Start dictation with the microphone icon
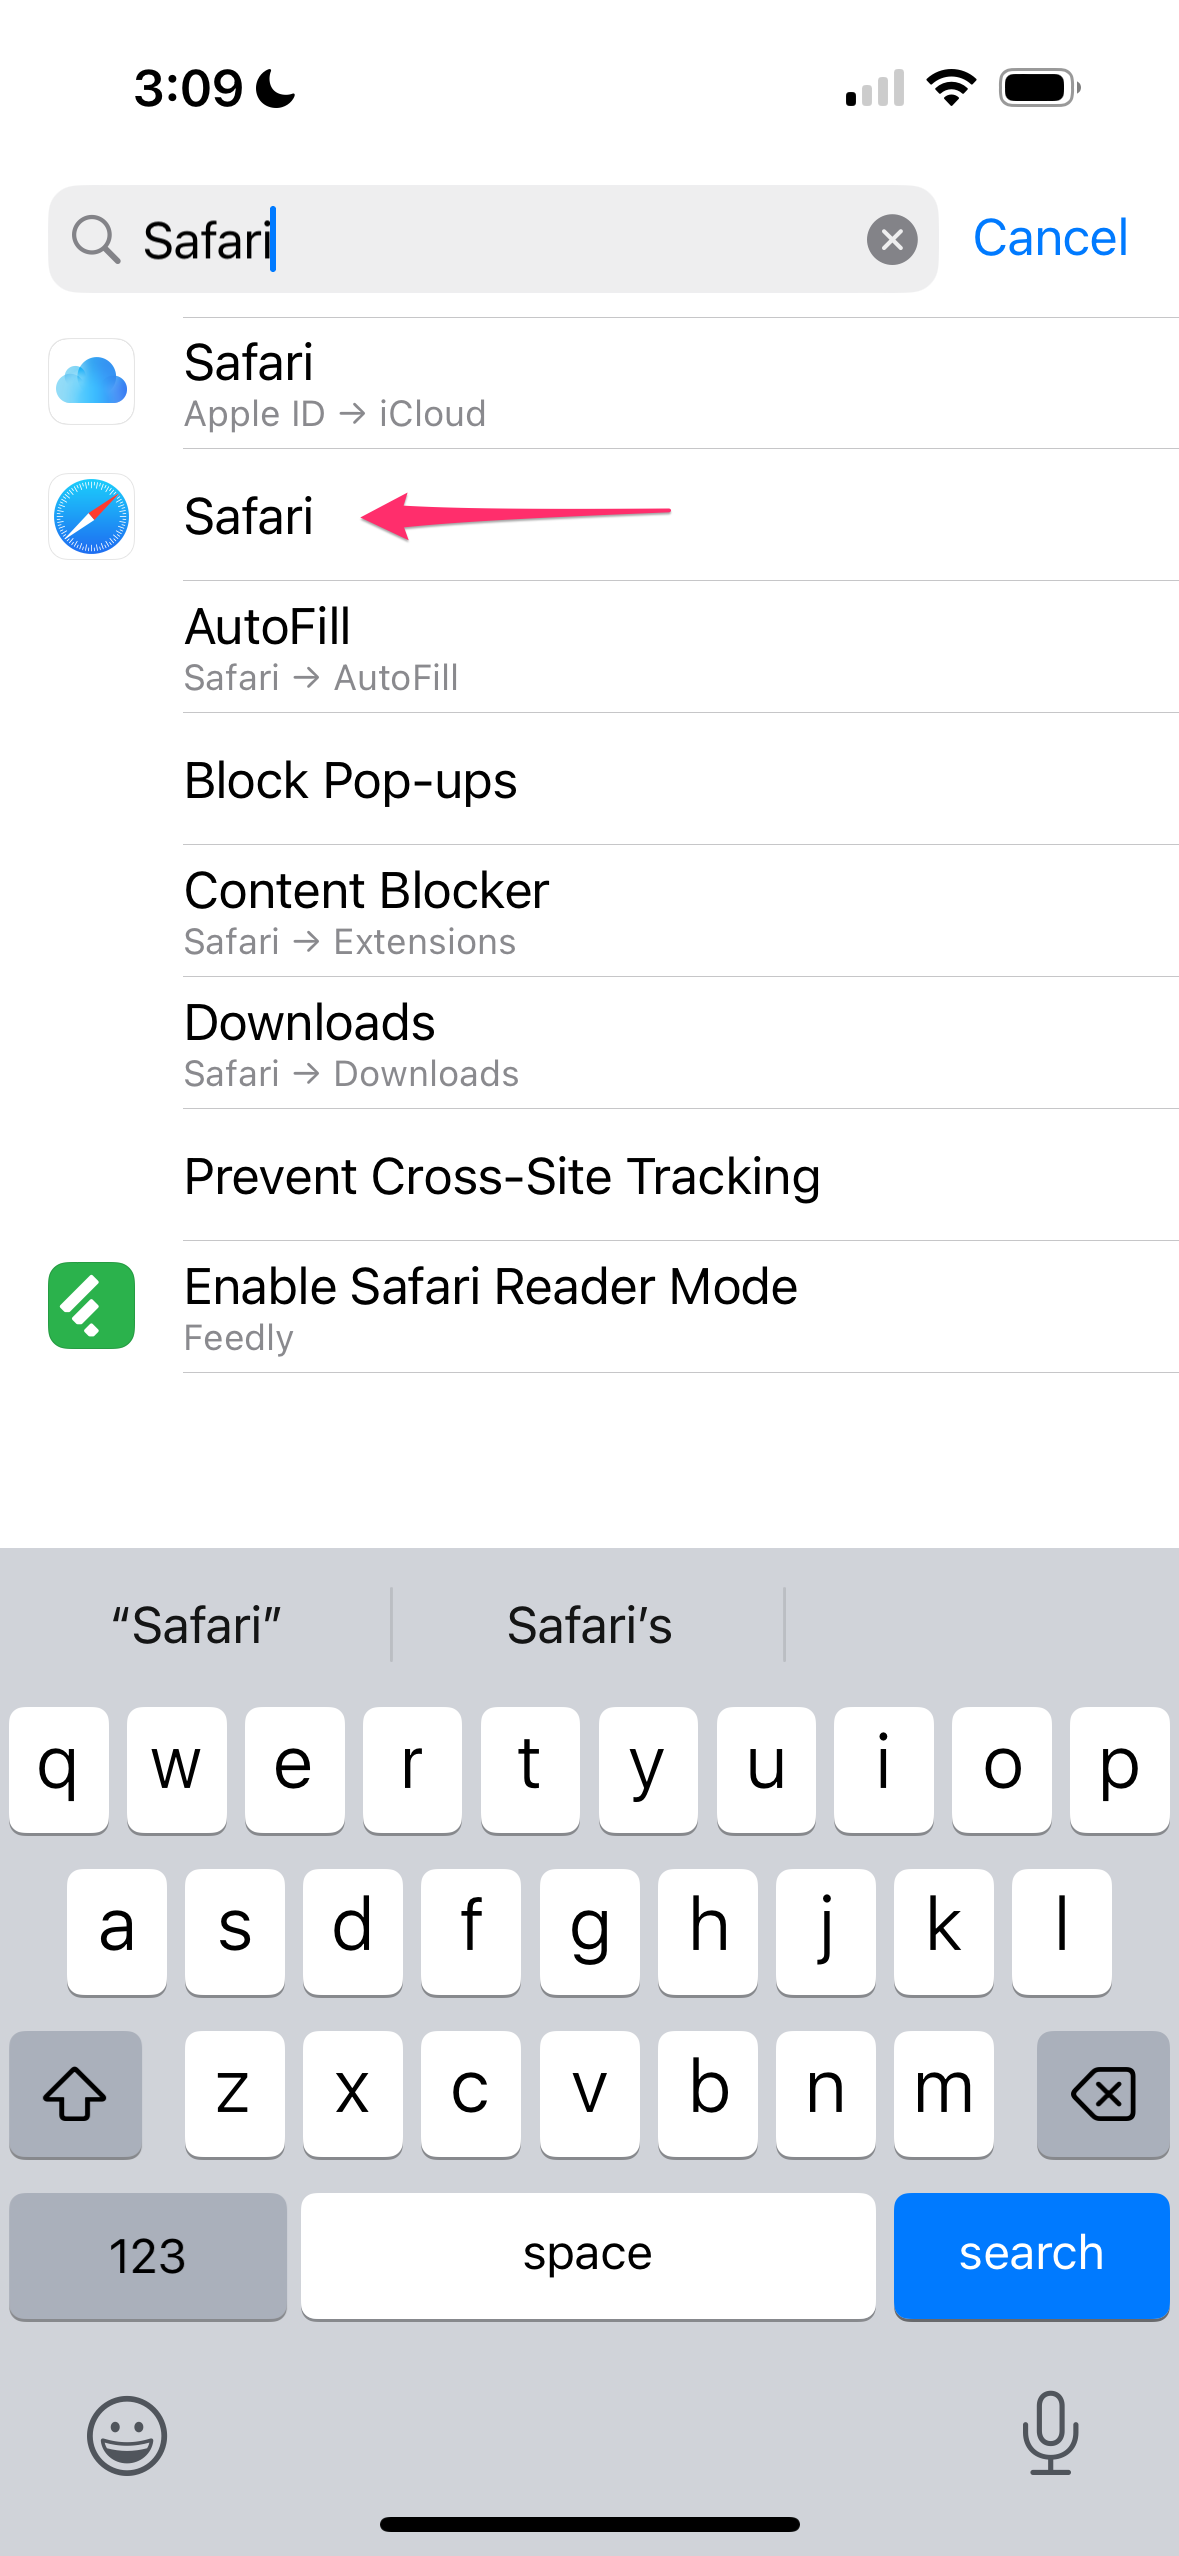Screen dimensions: 1179x2556 pyautogui.click(x=1050, y=2433)
